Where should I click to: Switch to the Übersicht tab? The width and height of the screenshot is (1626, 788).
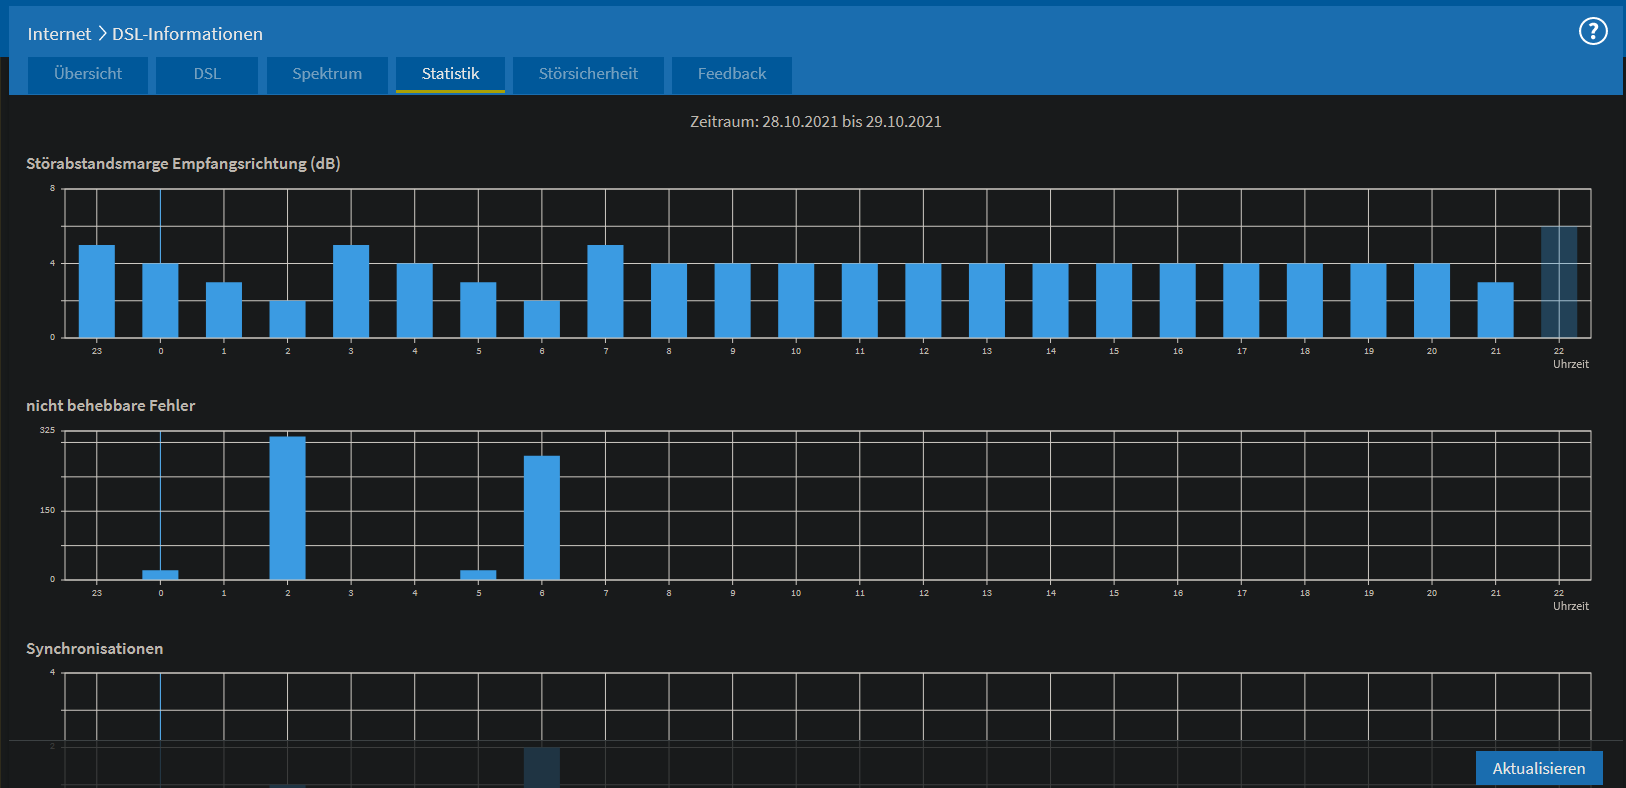click(x=88, y=74)
